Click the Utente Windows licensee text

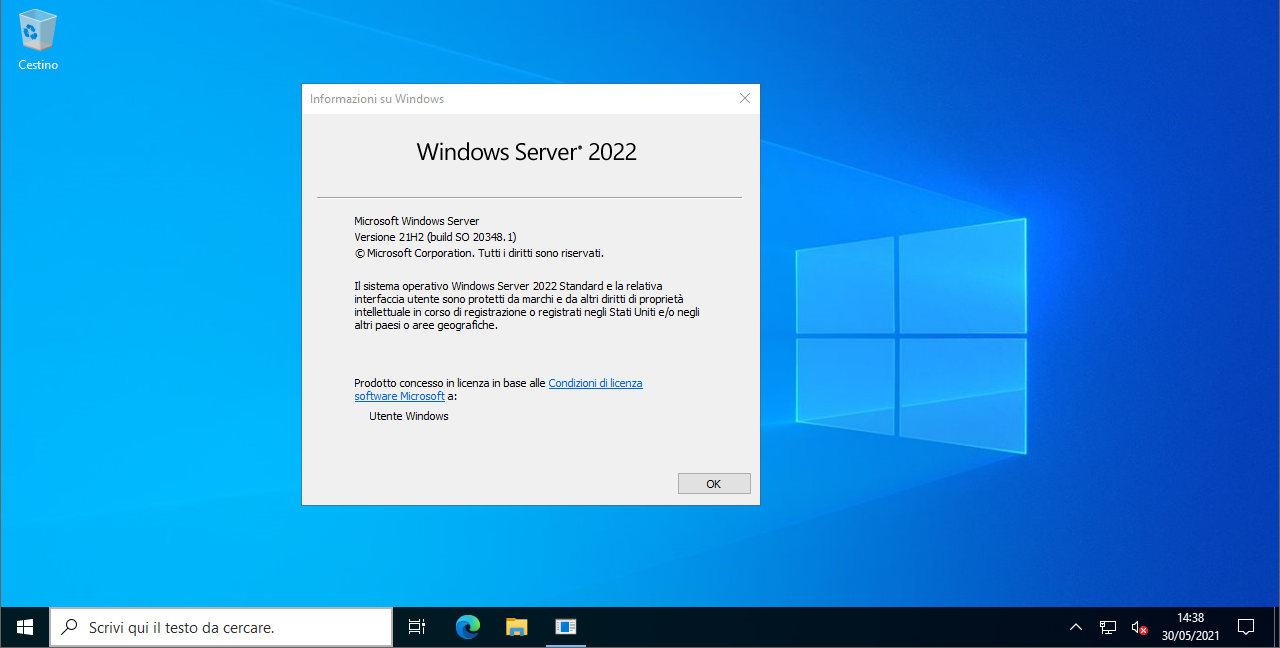[x=409, y=416]
